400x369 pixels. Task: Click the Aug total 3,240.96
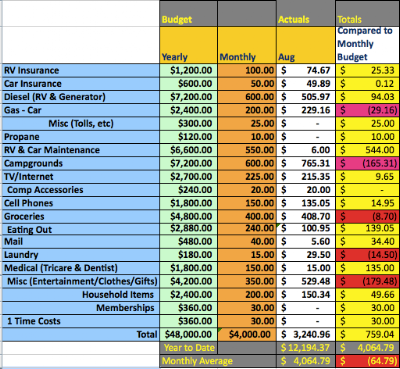point(306,335)
